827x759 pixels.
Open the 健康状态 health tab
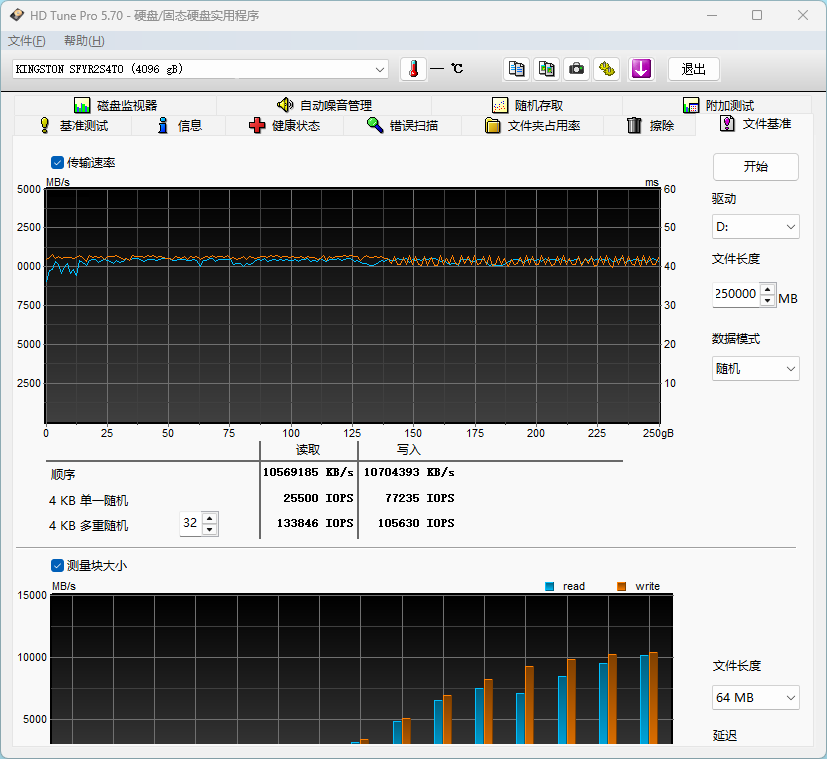[285, 125]
